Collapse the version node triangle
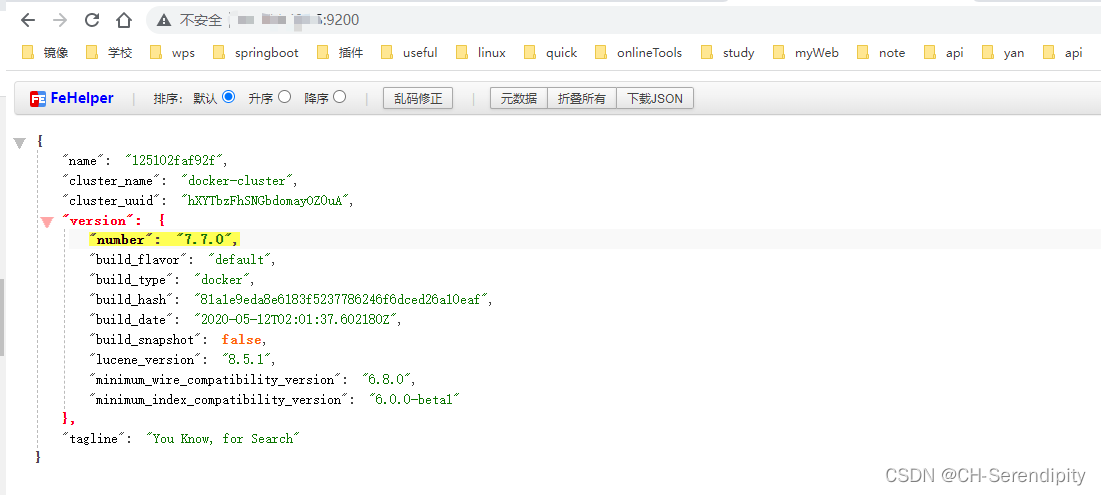The image size is (1101, 495). pos(46,222)
